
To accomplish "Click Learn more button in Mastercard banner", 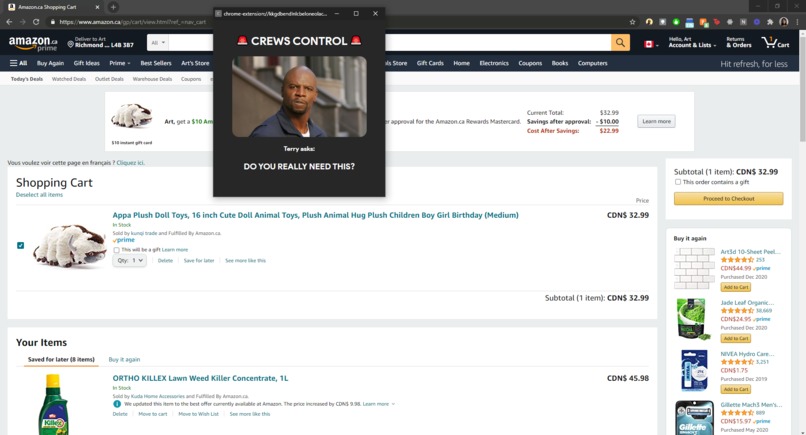I will click(x=656, y=121).
